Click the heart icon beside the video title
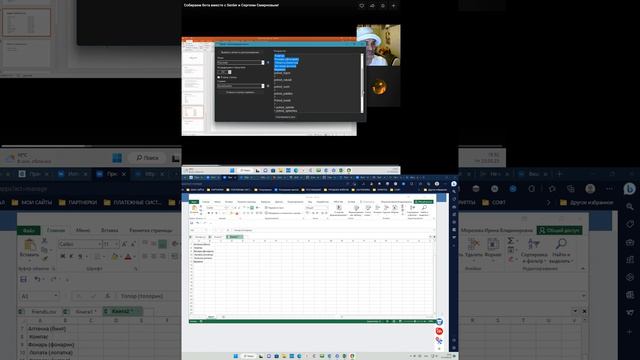The height and width of the screenshot is (360, 640). tap(362, 6)
